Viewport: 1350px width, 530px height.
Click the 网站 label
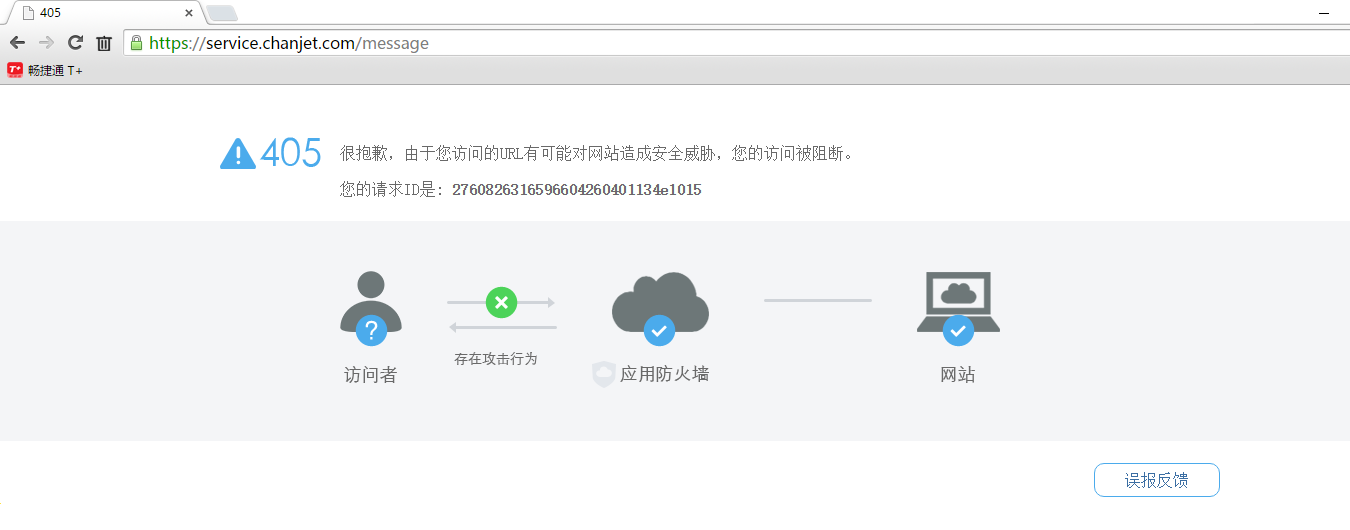(x=958, y=375)
